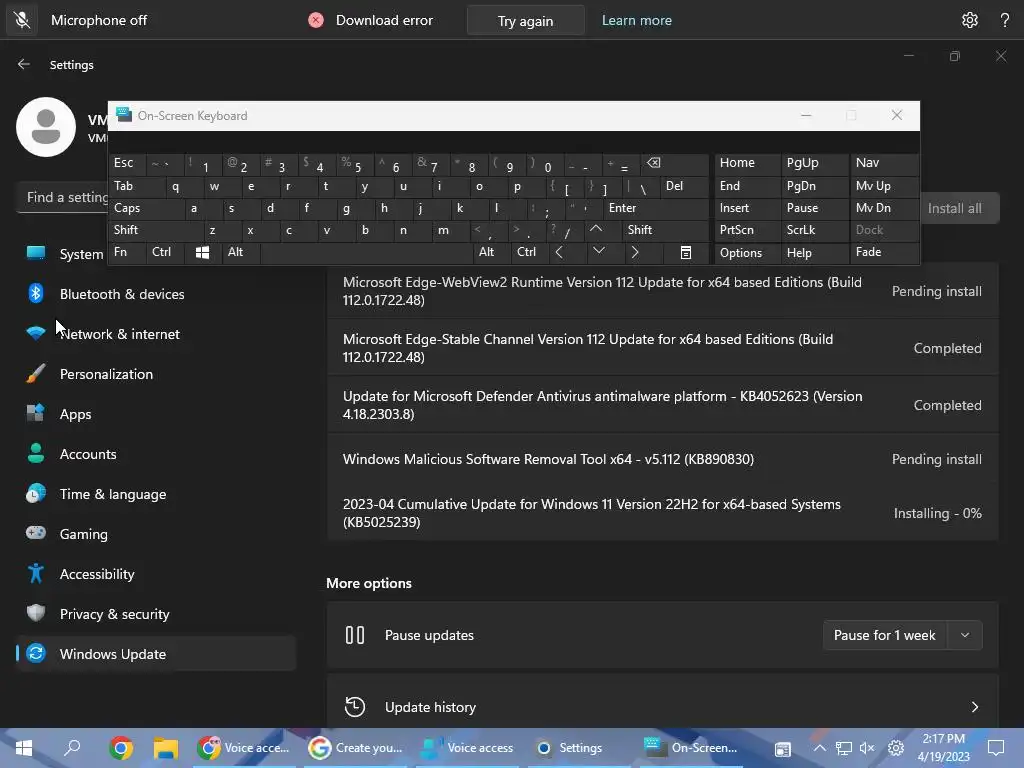
Task: Select the KB5025239 cumulative update entry
Action: pyautogui.click(x=662, y=513)
